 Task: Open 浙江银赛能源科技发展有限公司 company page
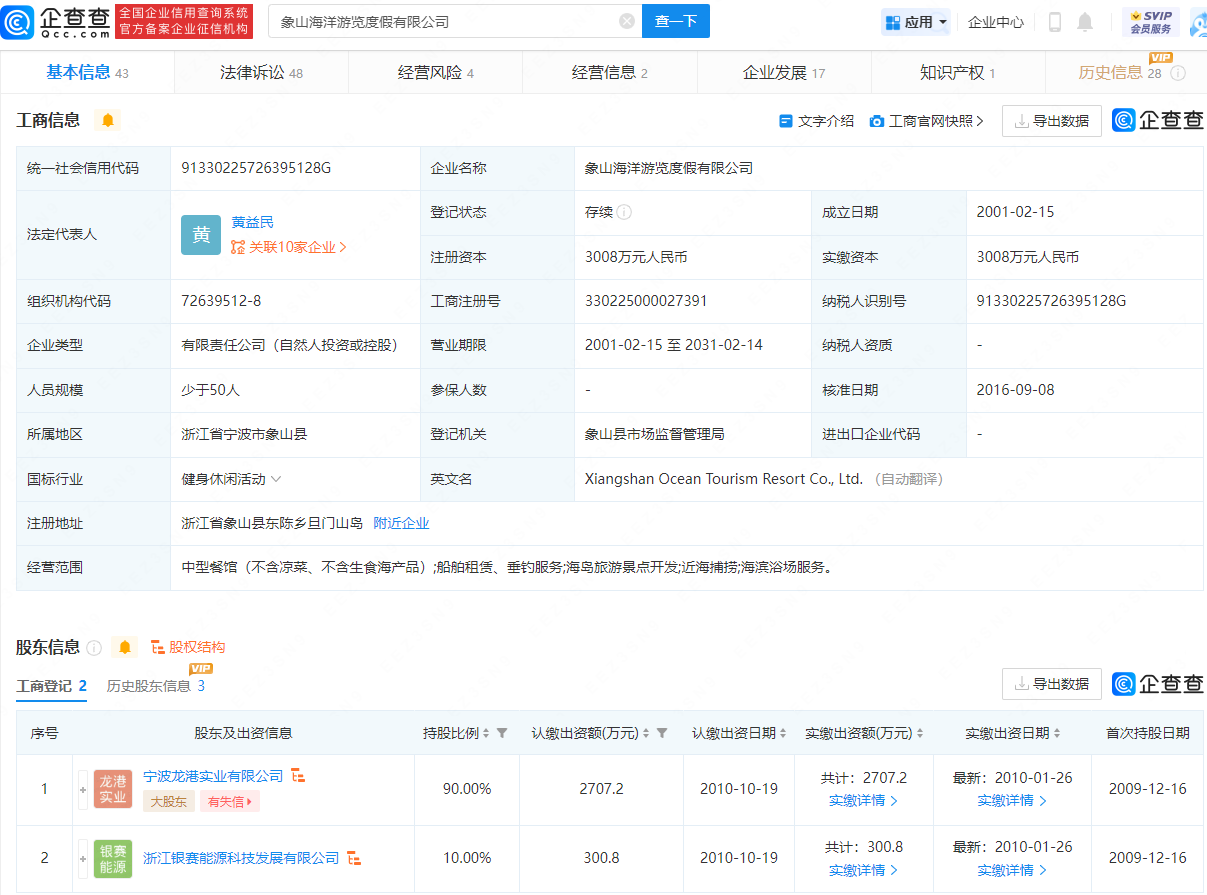tap(241, 858)
